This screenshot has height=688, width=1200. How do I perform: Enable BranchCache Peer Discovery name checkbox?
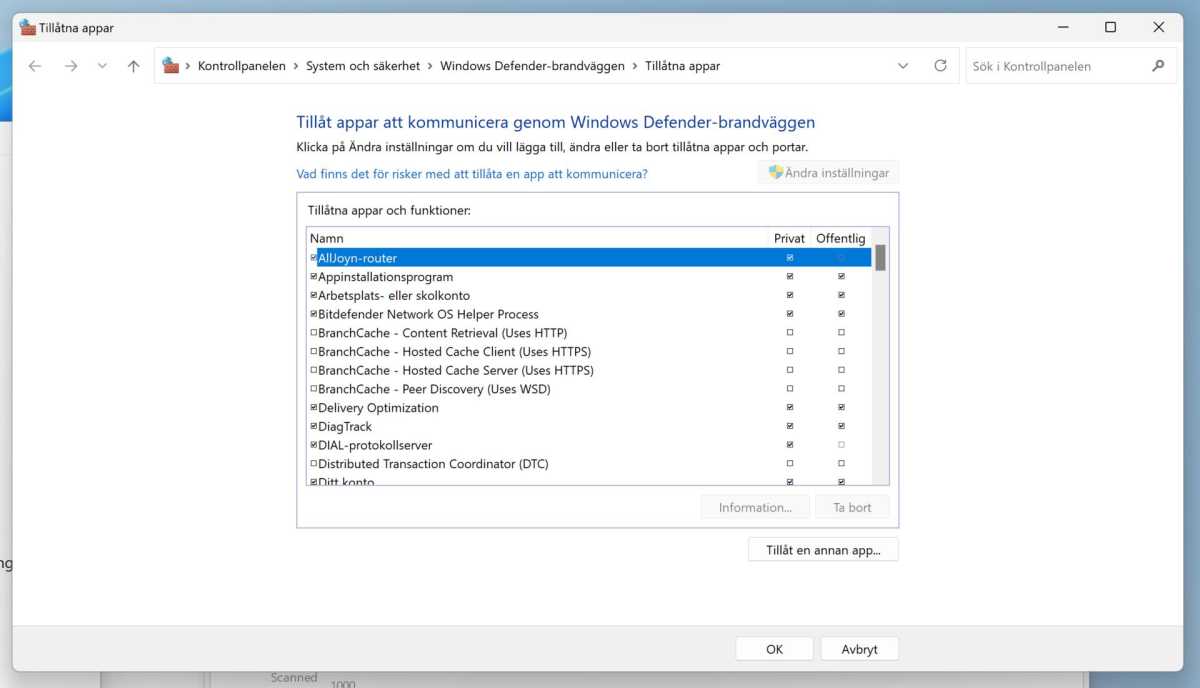[x=314, y=389]
